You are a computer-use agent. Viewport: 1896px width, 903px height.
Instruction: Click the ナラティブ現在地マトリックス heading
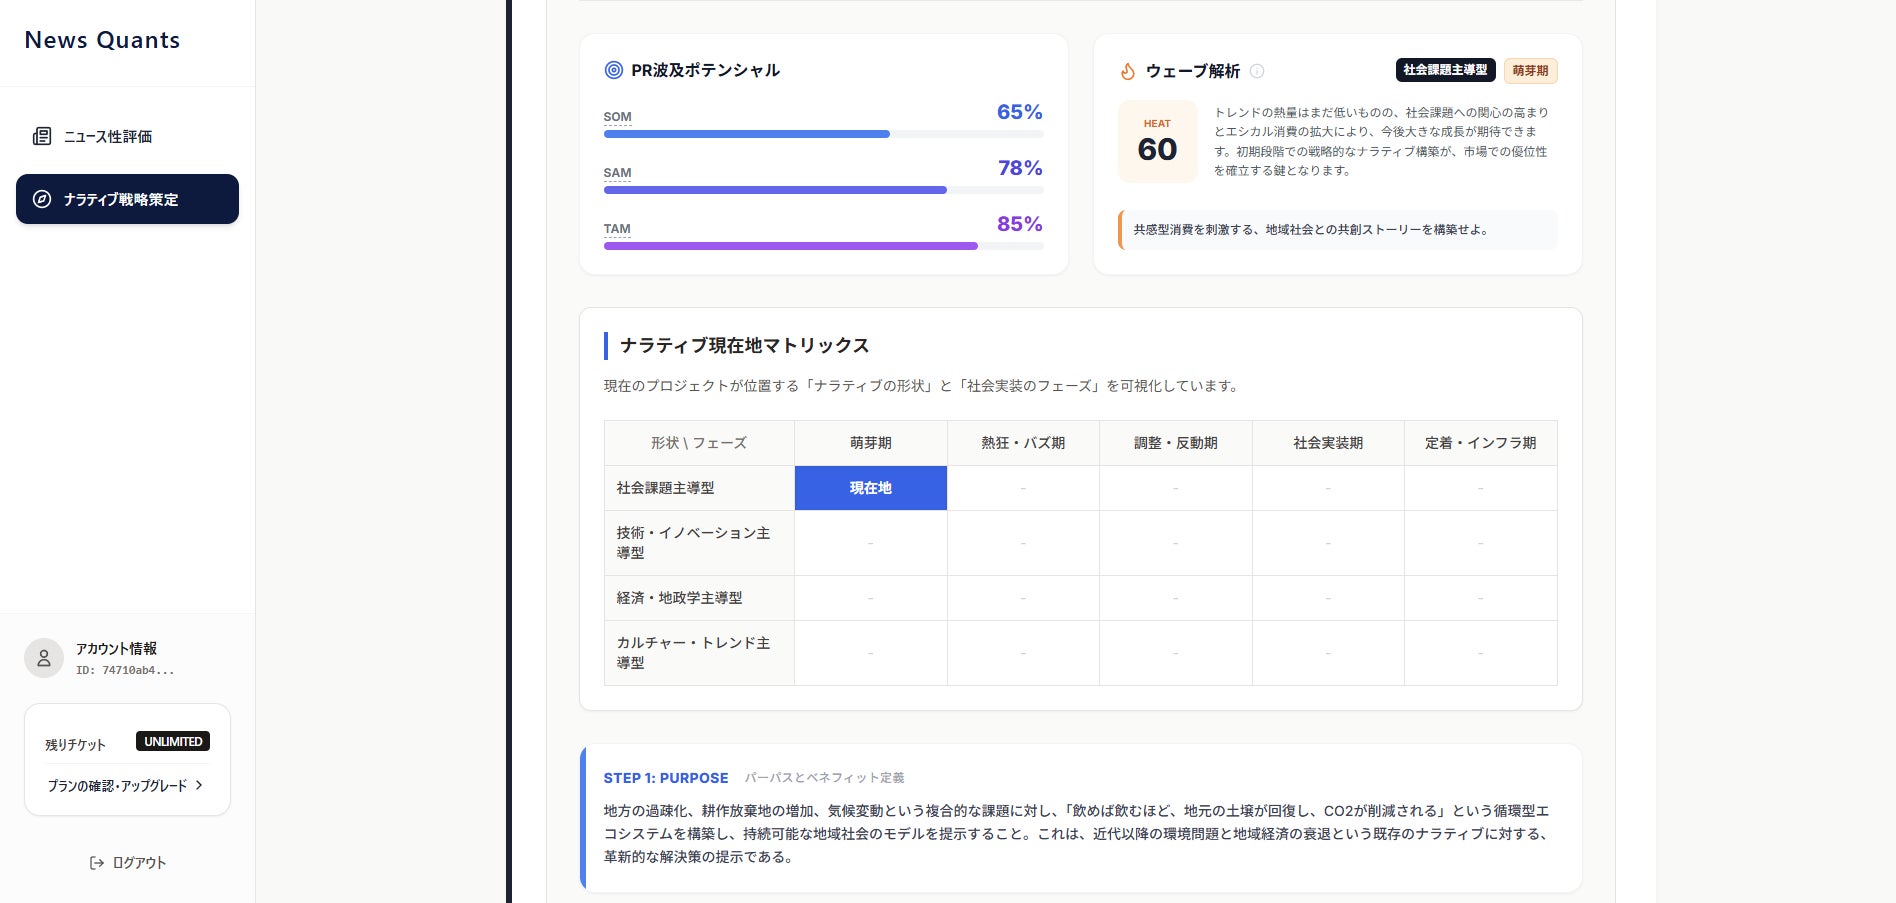[744, 346]
